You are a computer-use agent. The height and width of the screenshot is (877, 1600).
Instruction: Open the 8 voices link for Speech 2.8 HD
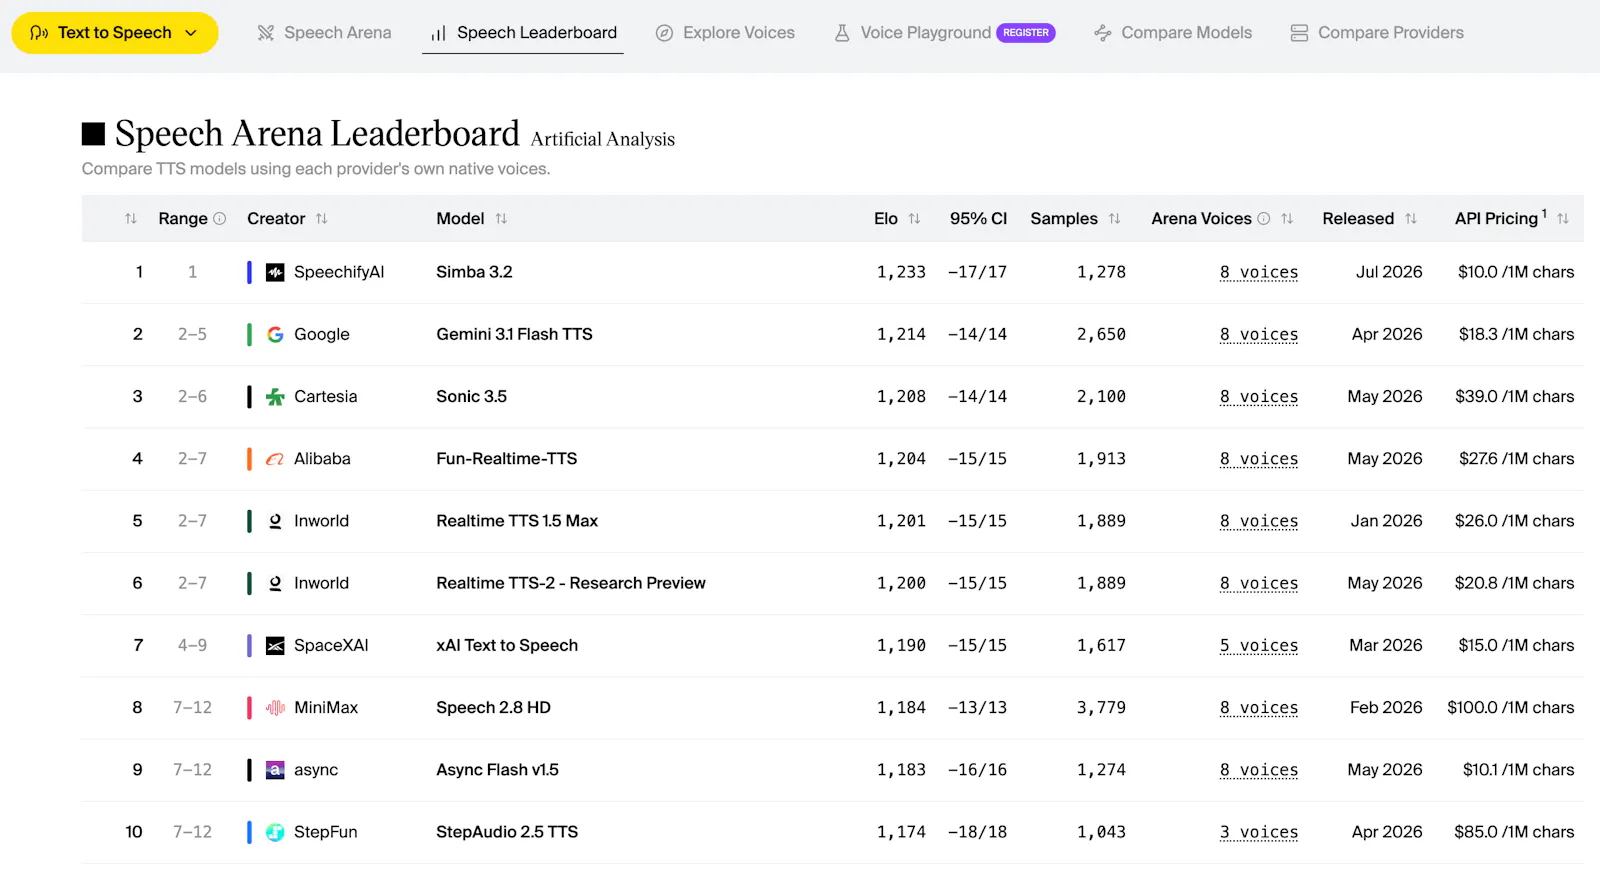pos(1259,707)
